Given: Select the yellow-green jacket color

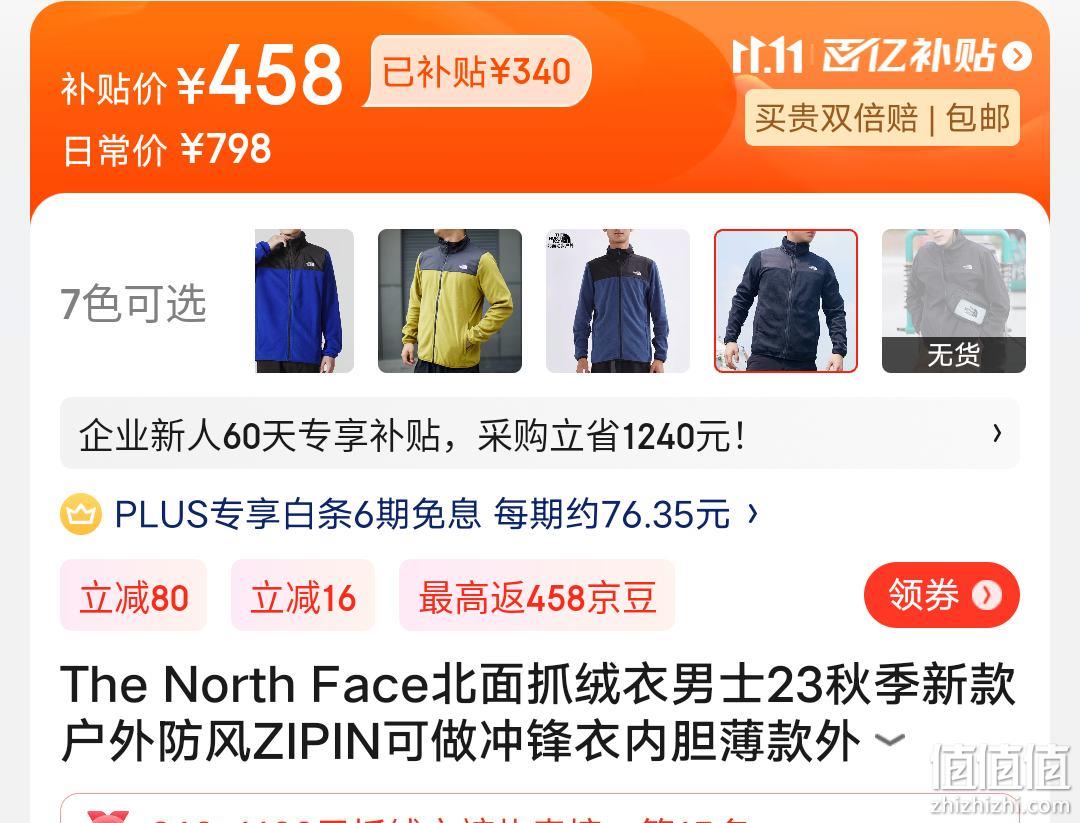Looking at the screenshot, I should [450, 301].
